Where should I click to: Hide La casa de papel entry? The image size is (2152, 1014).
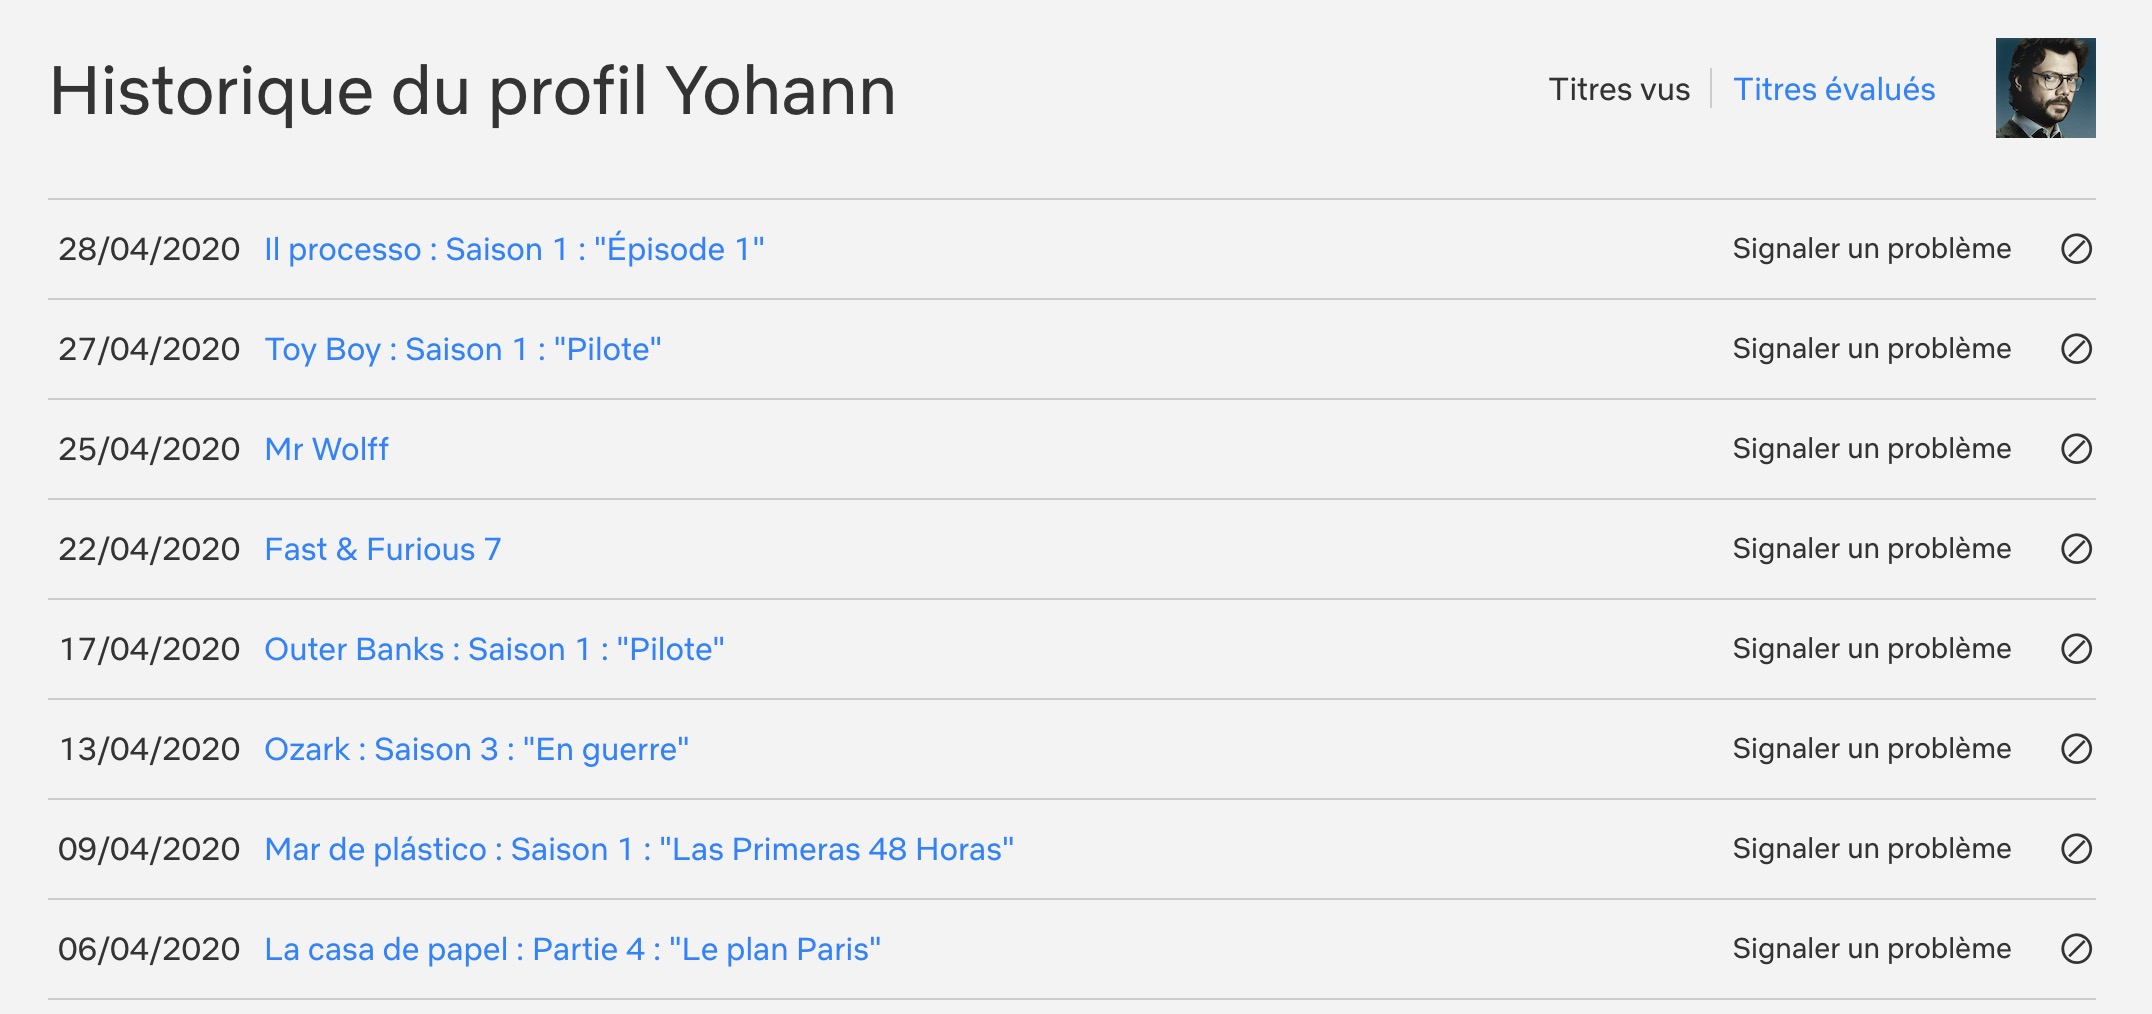coord(2076,949)
